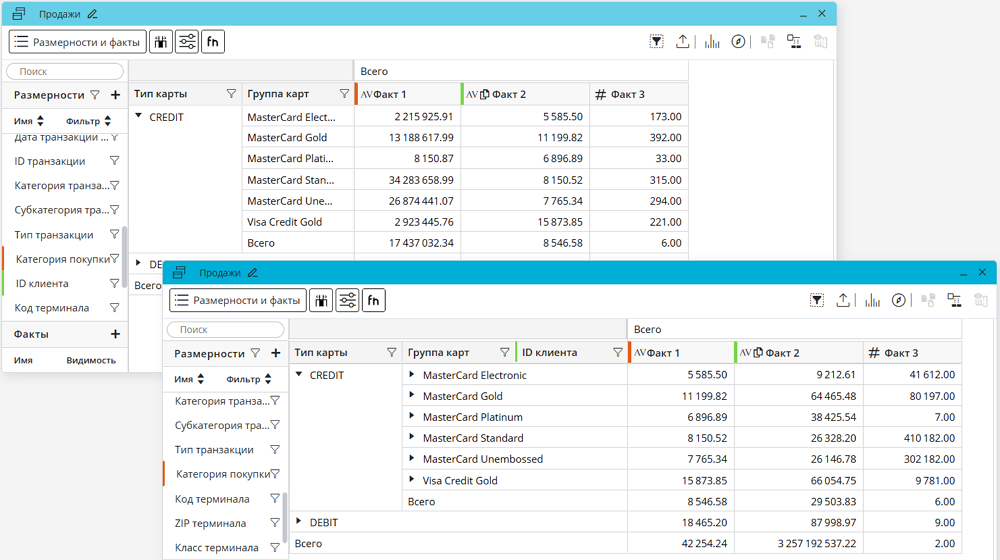Screen dimensions: 1000x560
Task: Click the filter funnel toolbar icon in back window
Action: 656,42
